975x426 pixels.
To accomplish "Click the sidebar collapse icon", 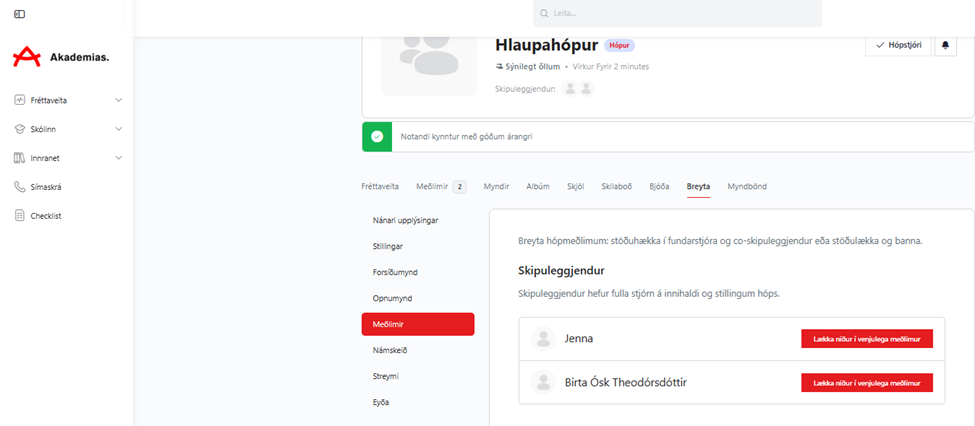I will [20, 14].
